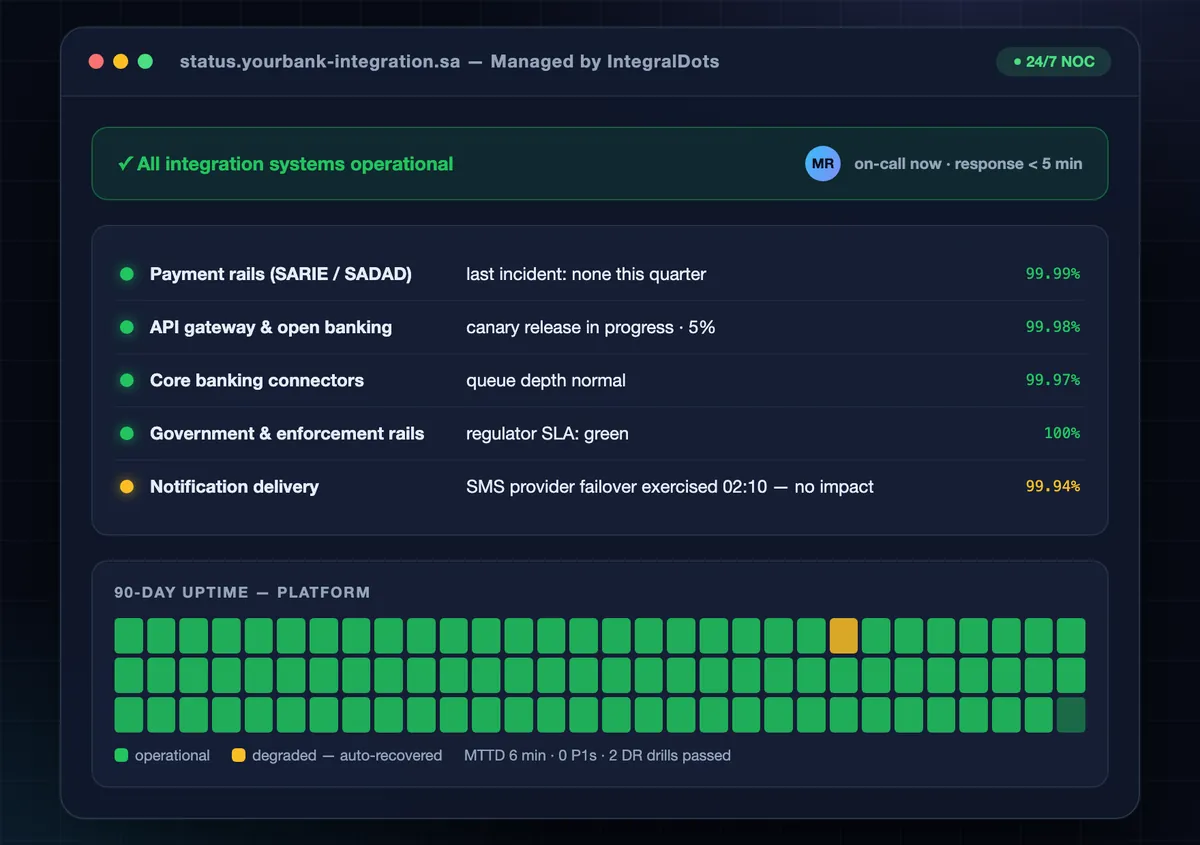The height and width of the screenshot is (845, 1200).
Task: Click the status.yourbank-integration.sa title text
Action: pyautogui.click(x=320, y=61)
